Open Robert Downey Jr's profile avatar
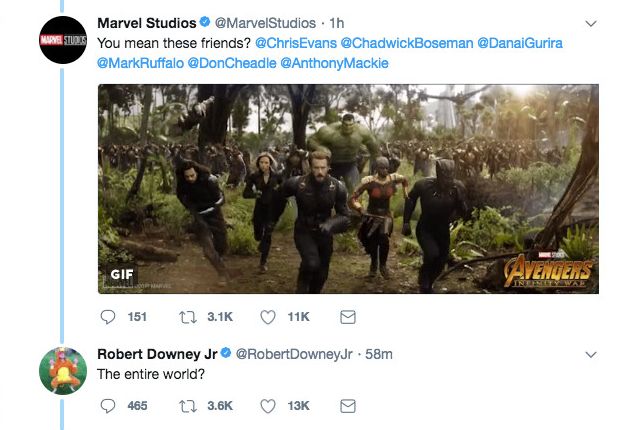Viewport: 632px width, 430px height. (63, 370)
